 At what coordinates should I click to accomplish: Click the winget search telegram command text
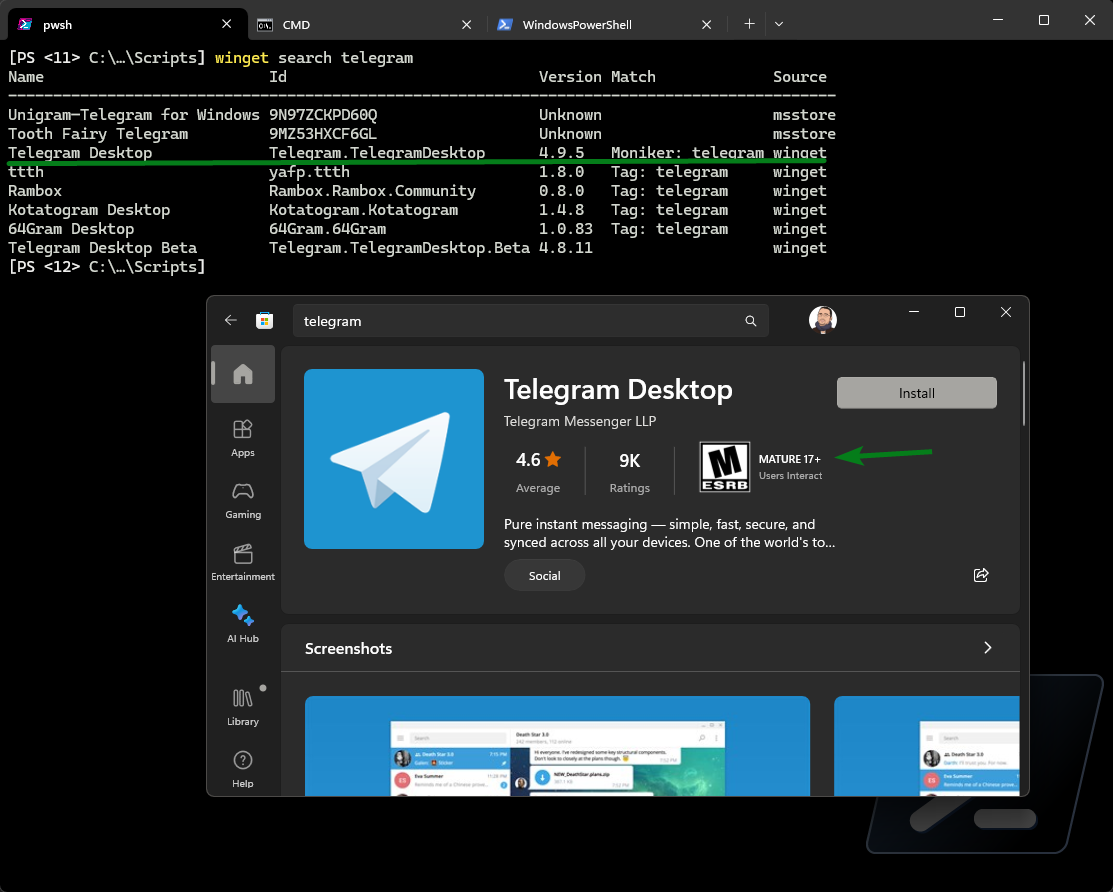[x=314, y=57]
